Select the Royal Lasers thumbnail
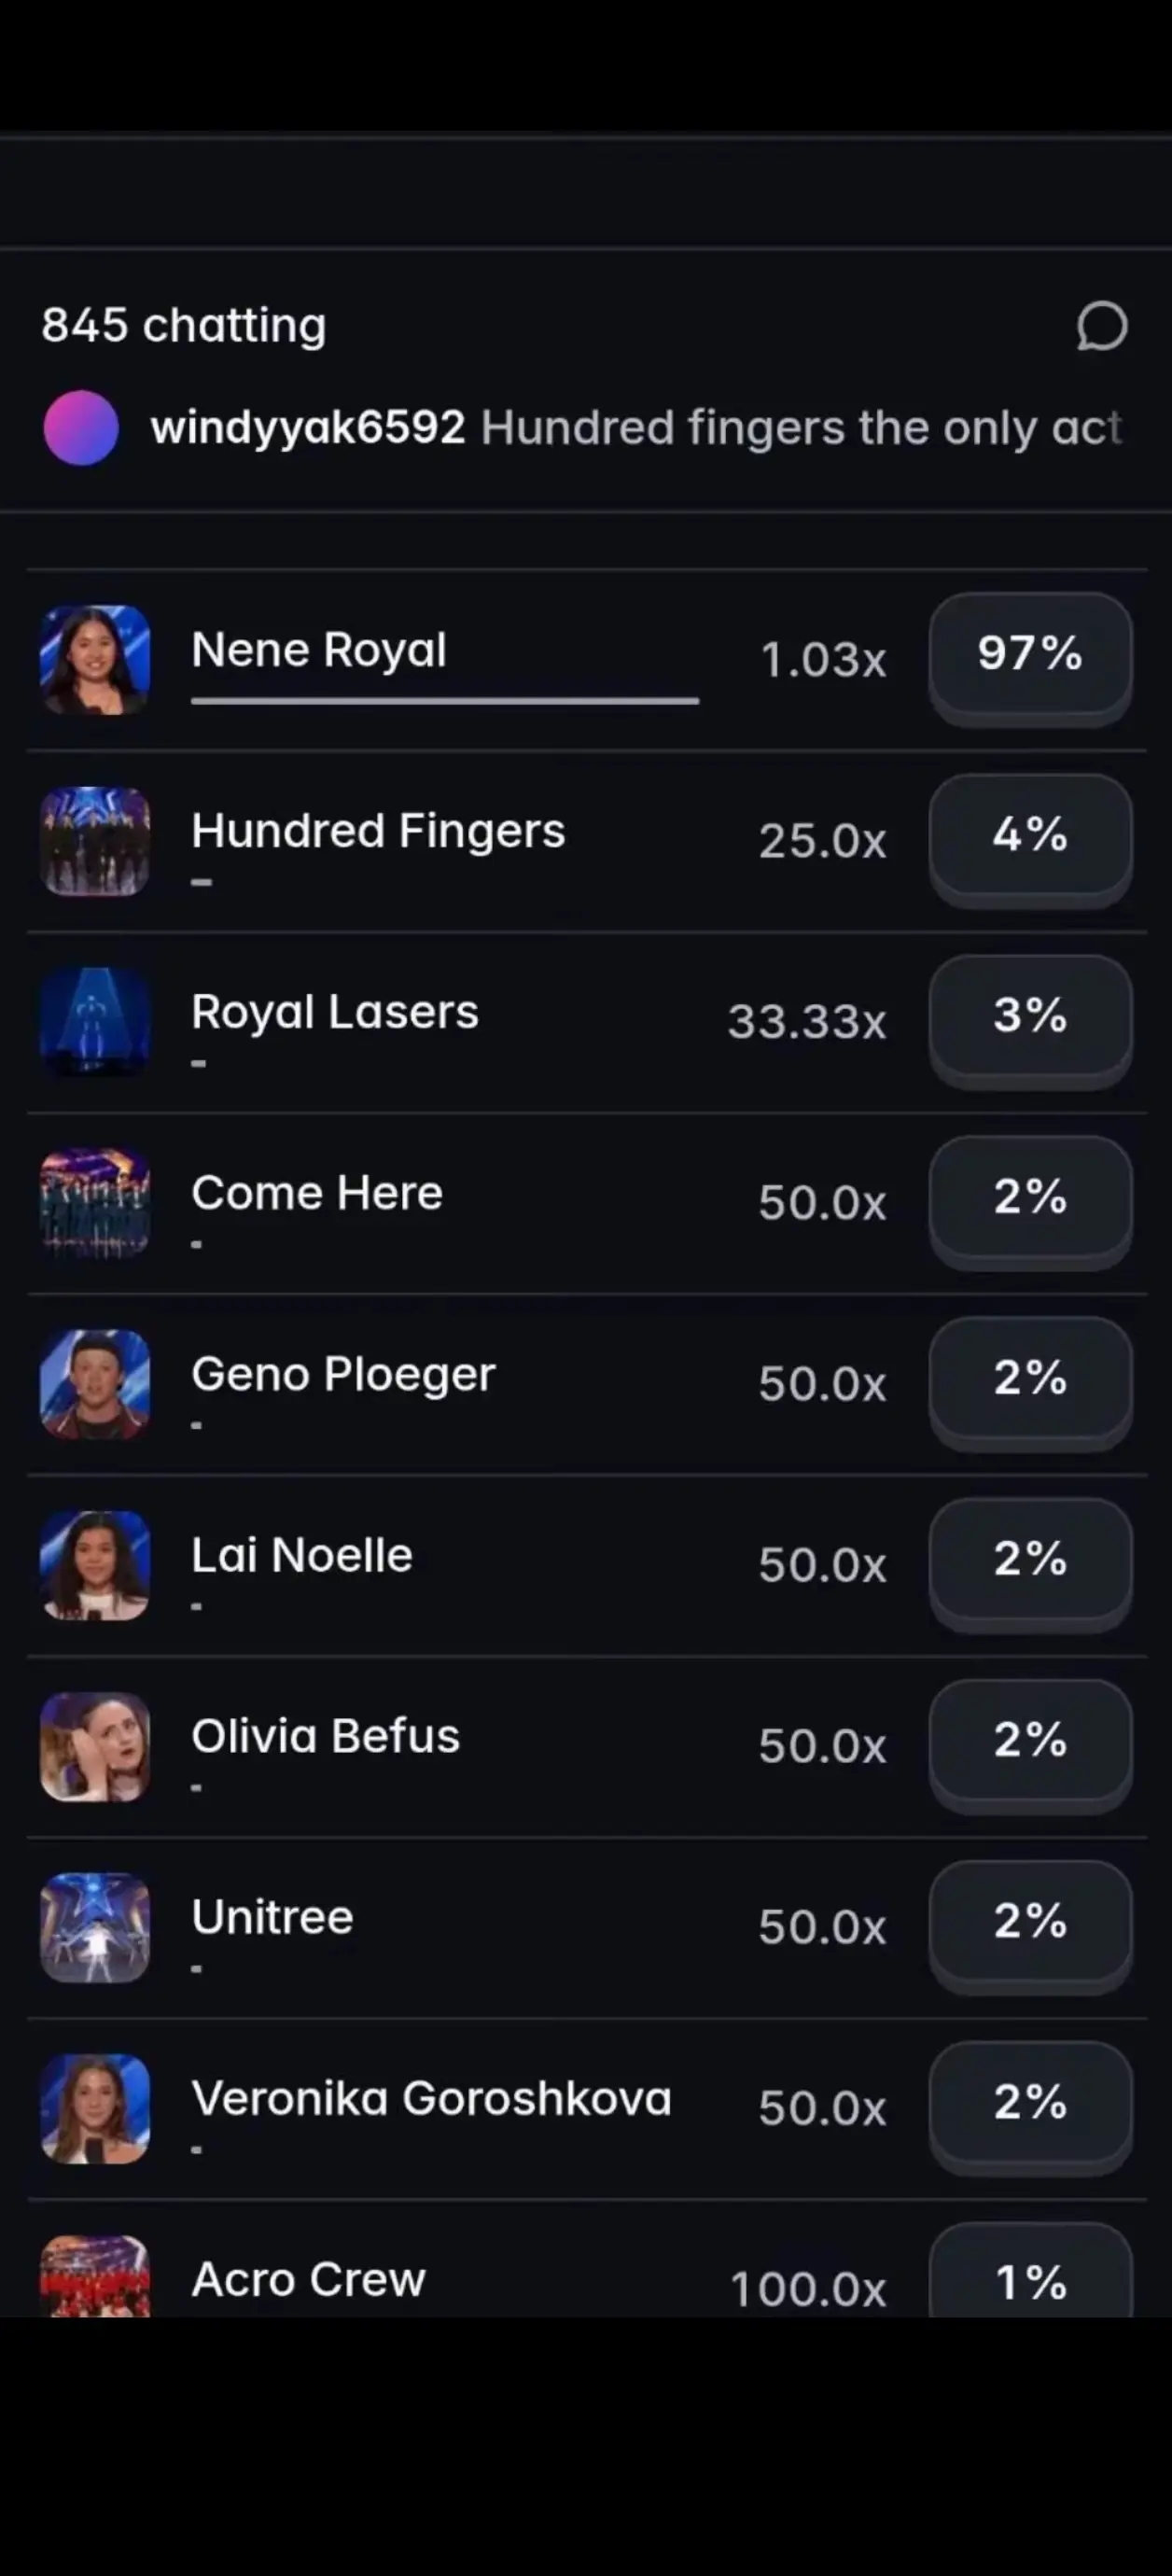The height and width of the screenshot is (2576, 1172). (x=95, y=1022)
